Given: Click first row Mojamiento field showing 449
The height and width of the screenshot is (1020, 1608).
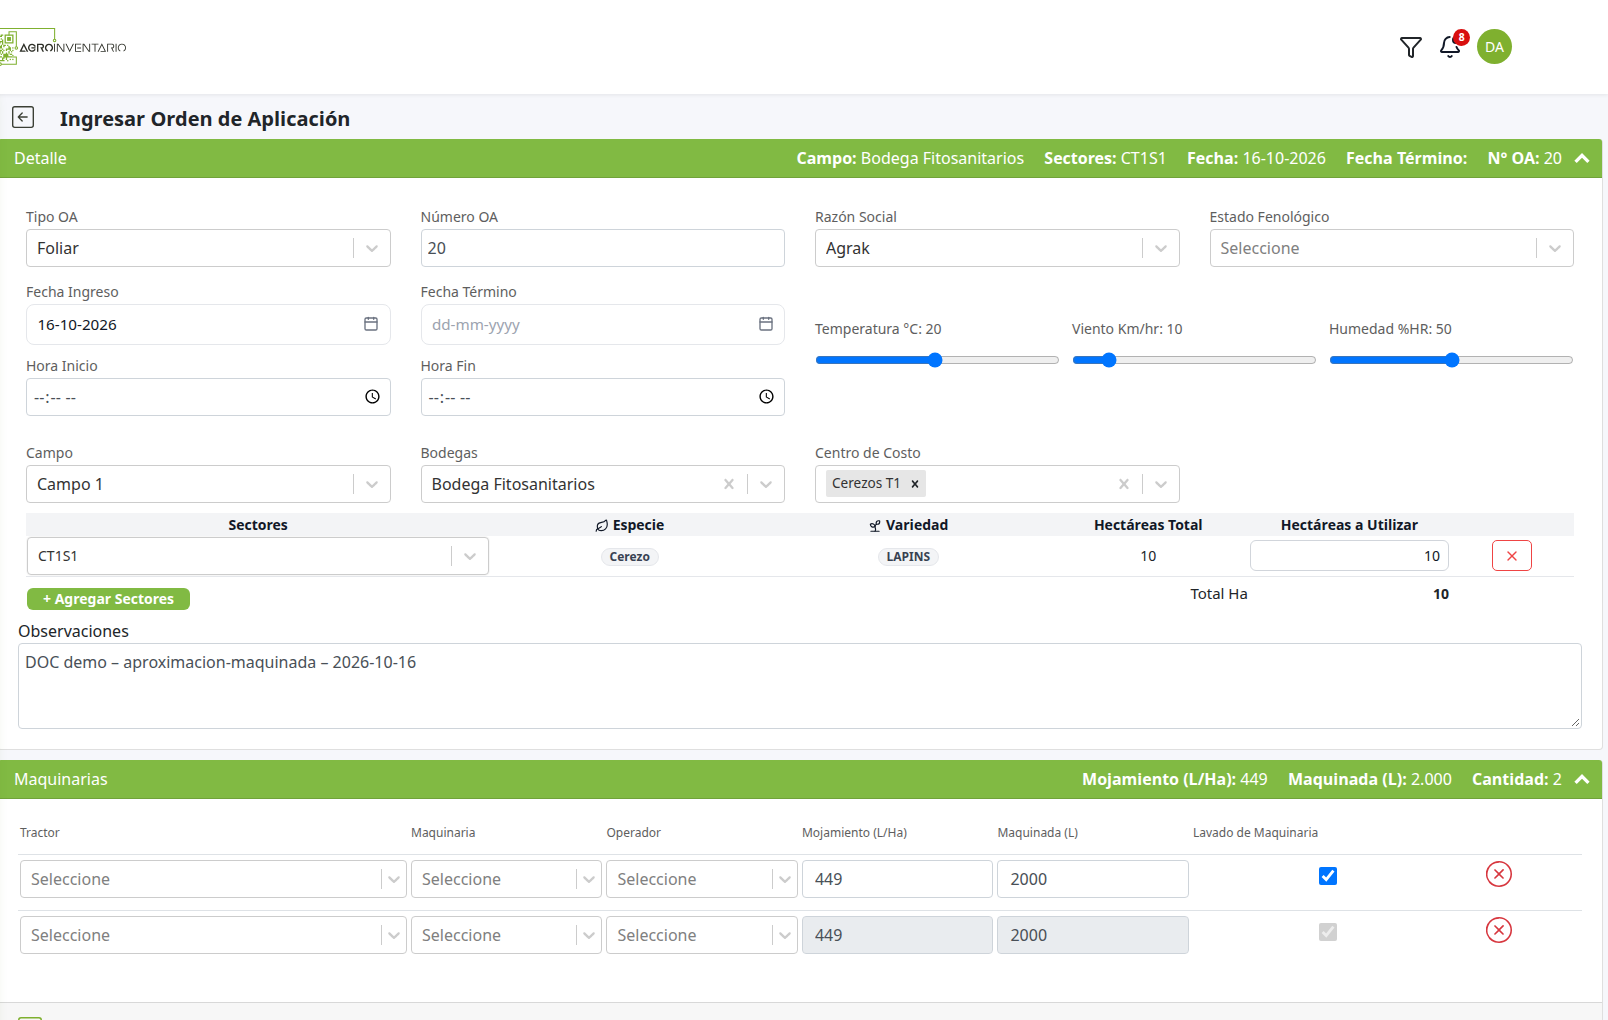Looking at the screenshot, I should [x=897, y=879].
